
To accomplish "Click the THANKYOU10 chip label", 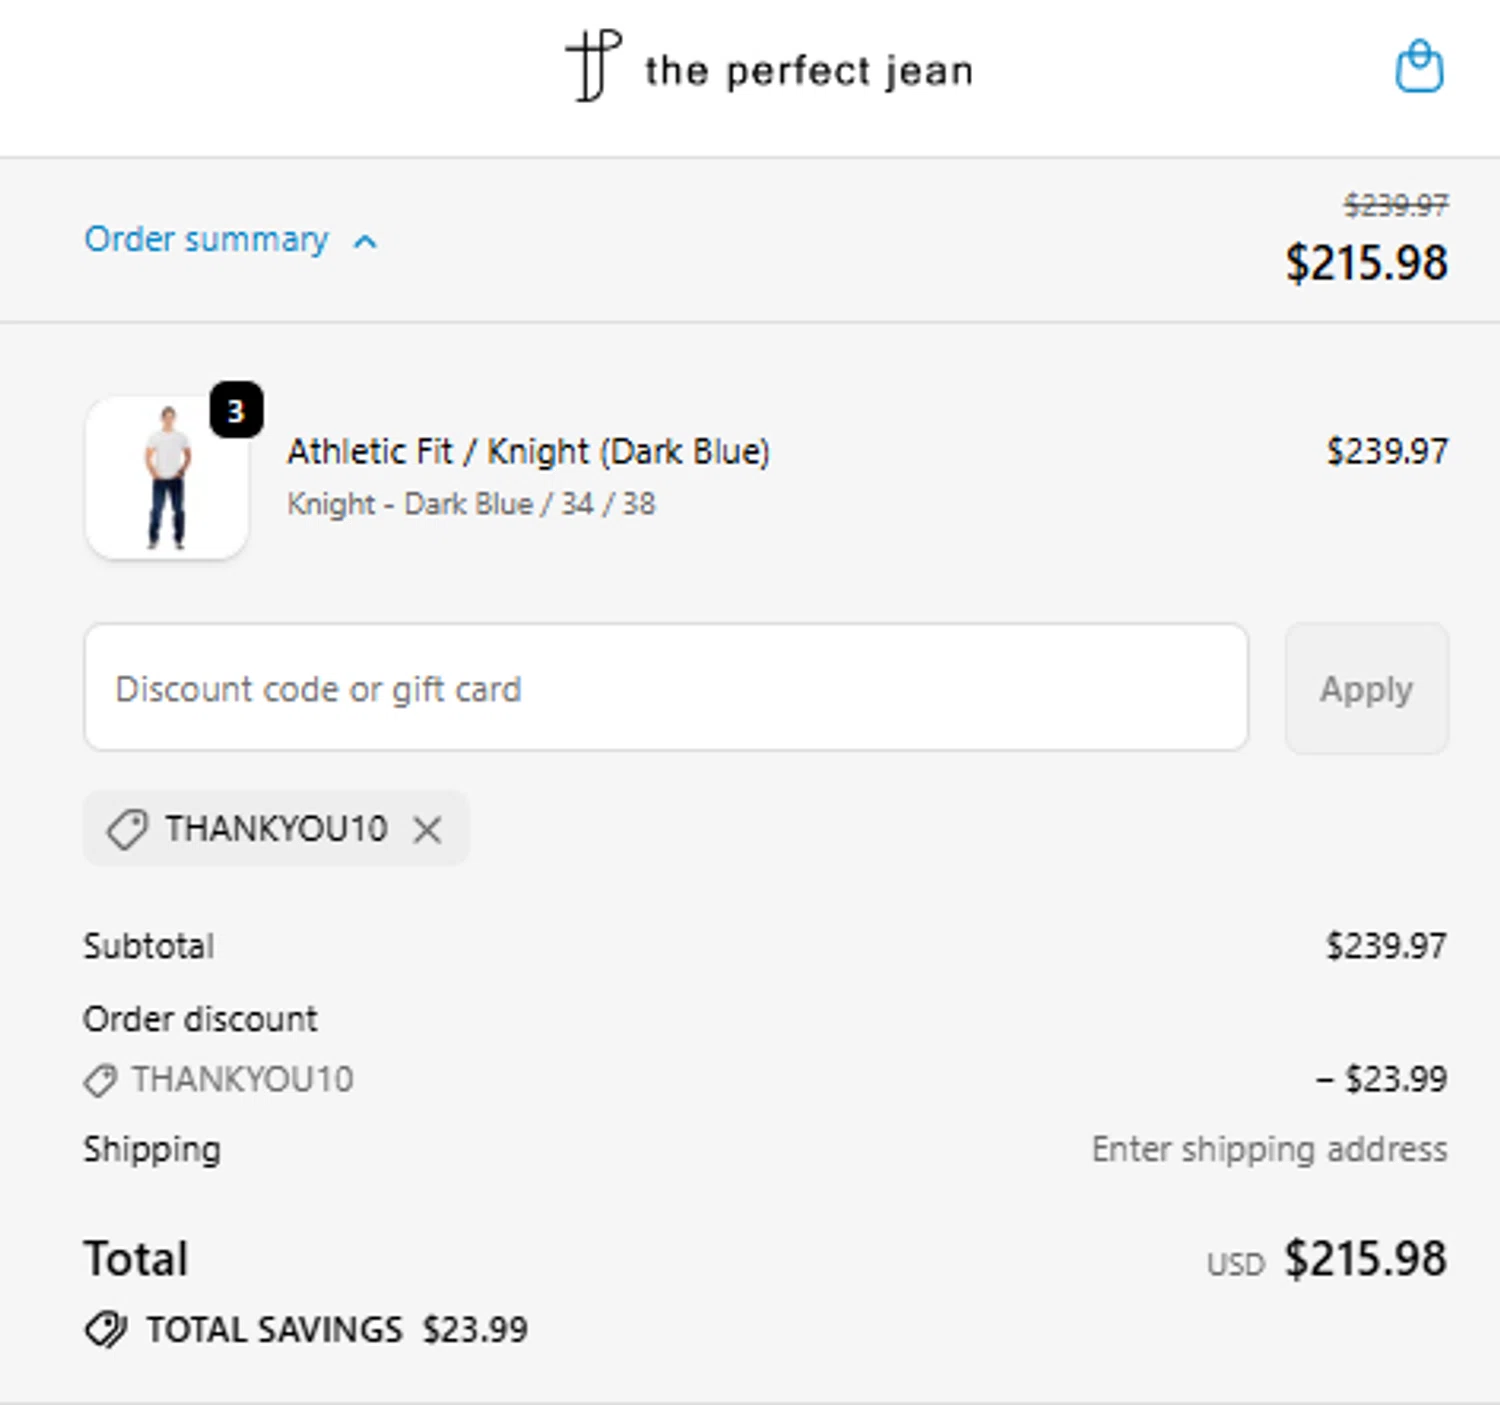I will [276, 829].
